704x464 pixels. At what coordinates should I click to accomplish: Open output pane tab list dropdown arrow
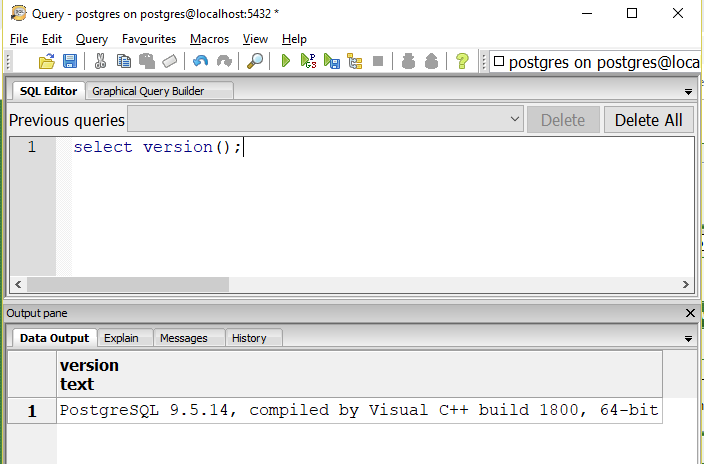point(688,339)
